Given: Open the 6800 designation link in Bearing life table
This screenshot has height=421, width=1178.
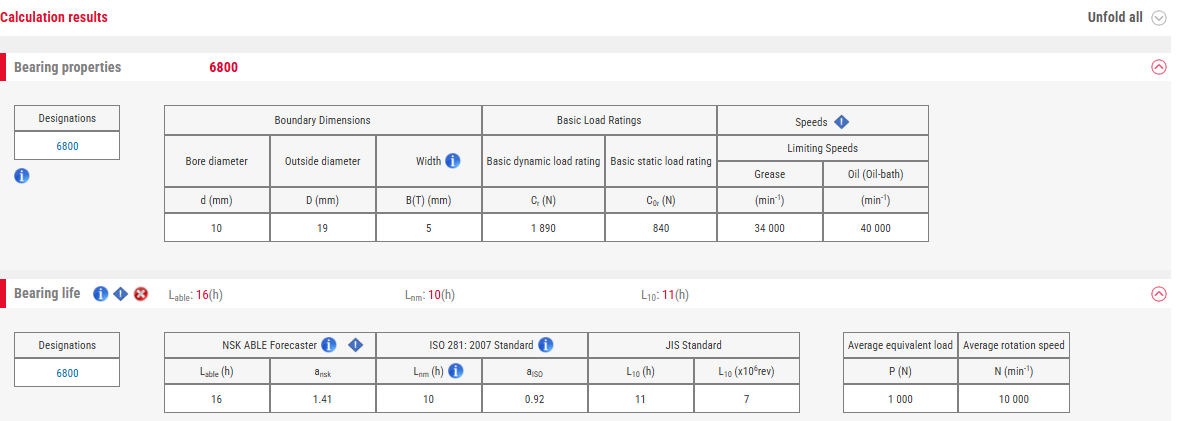Looking at the screenshot, I should (67, 373).
